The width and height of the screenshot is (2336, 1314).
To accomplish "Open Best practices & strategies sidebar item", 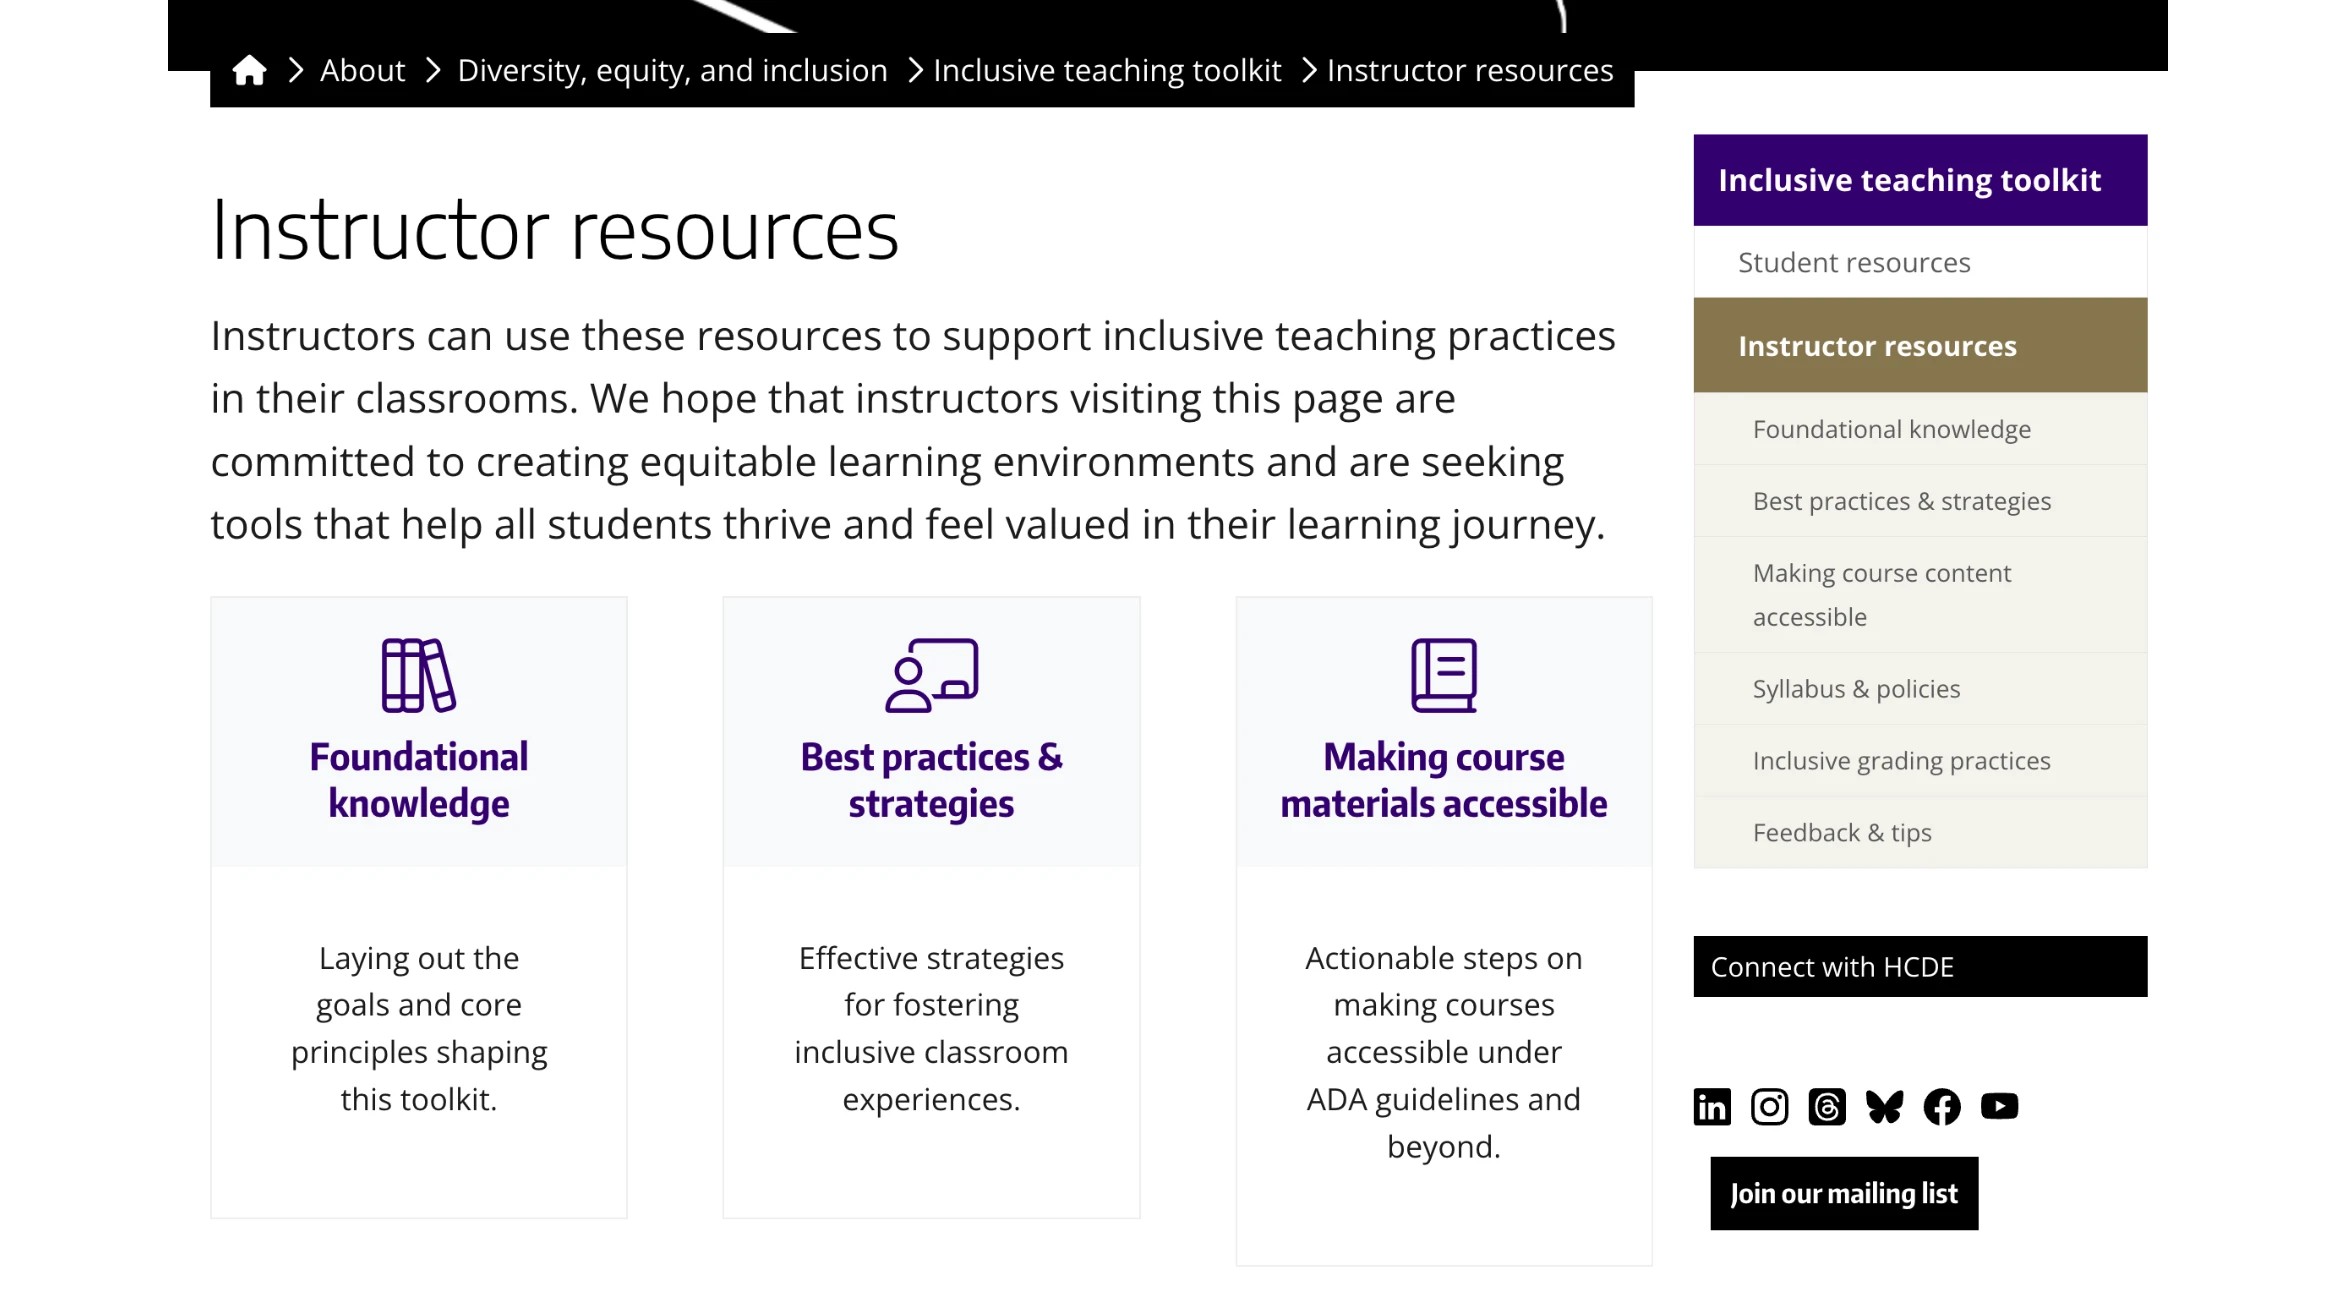I will point(1920,501).
